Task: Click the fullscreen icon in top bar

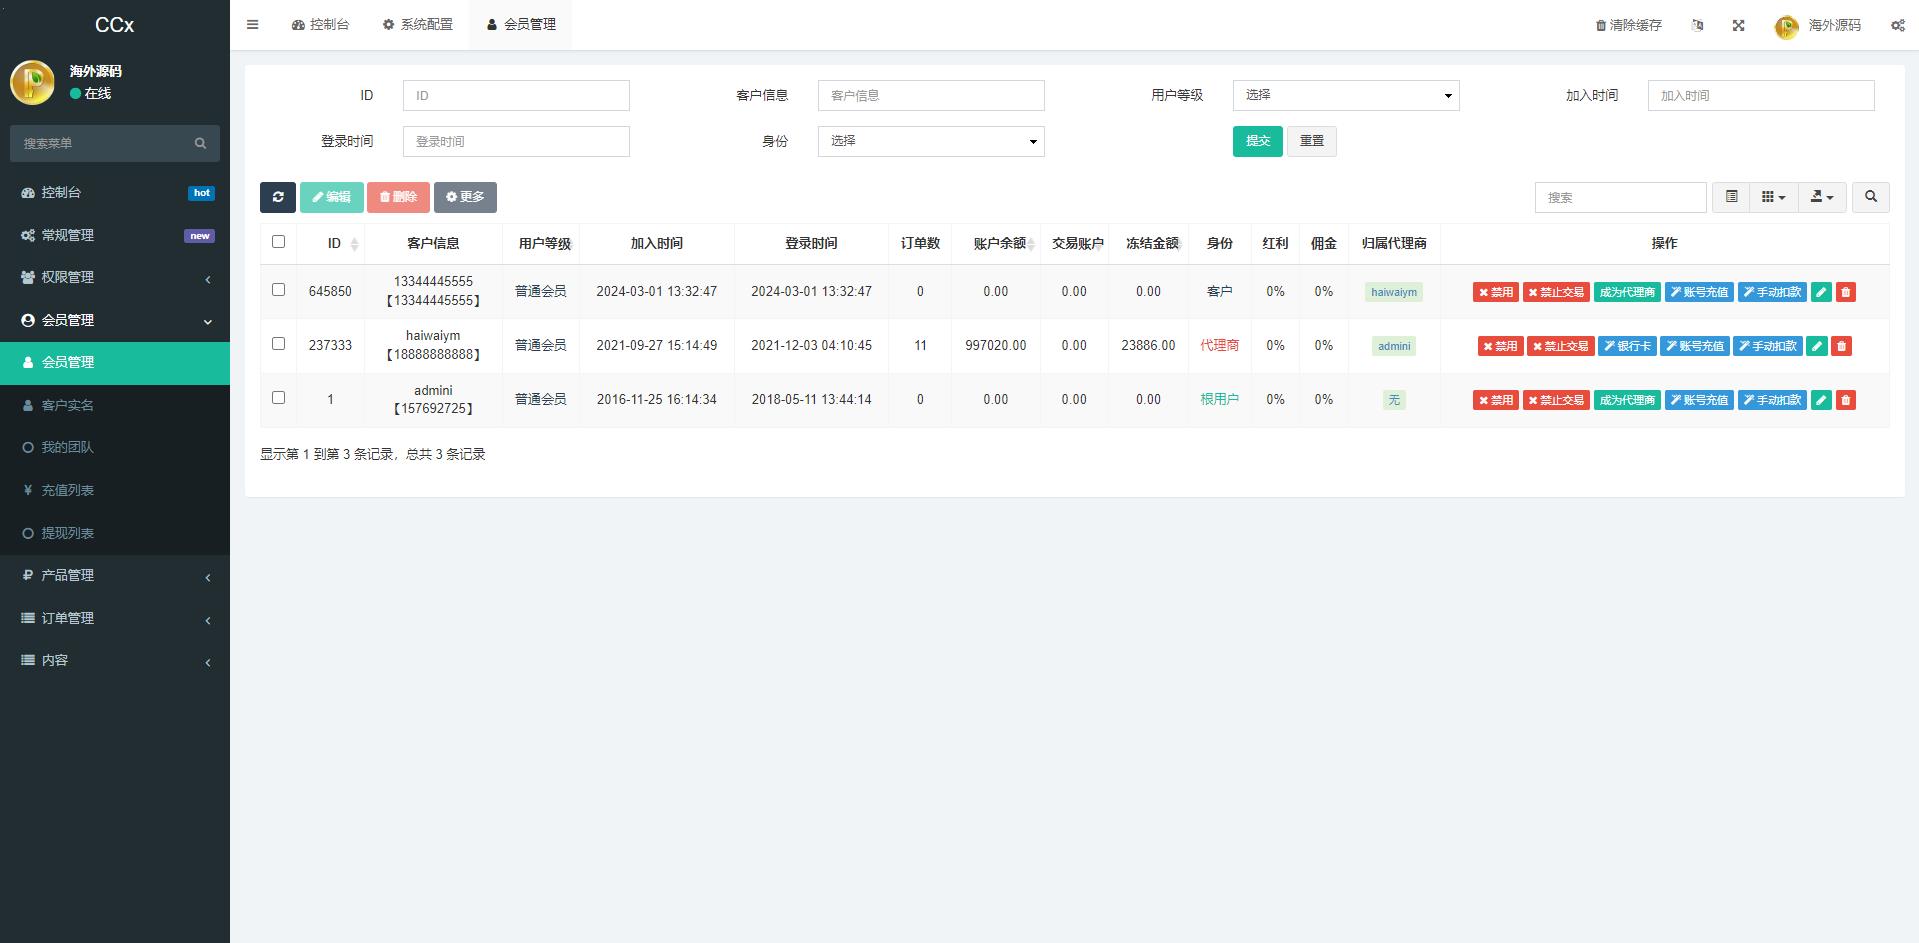Action: point(1738,25)
